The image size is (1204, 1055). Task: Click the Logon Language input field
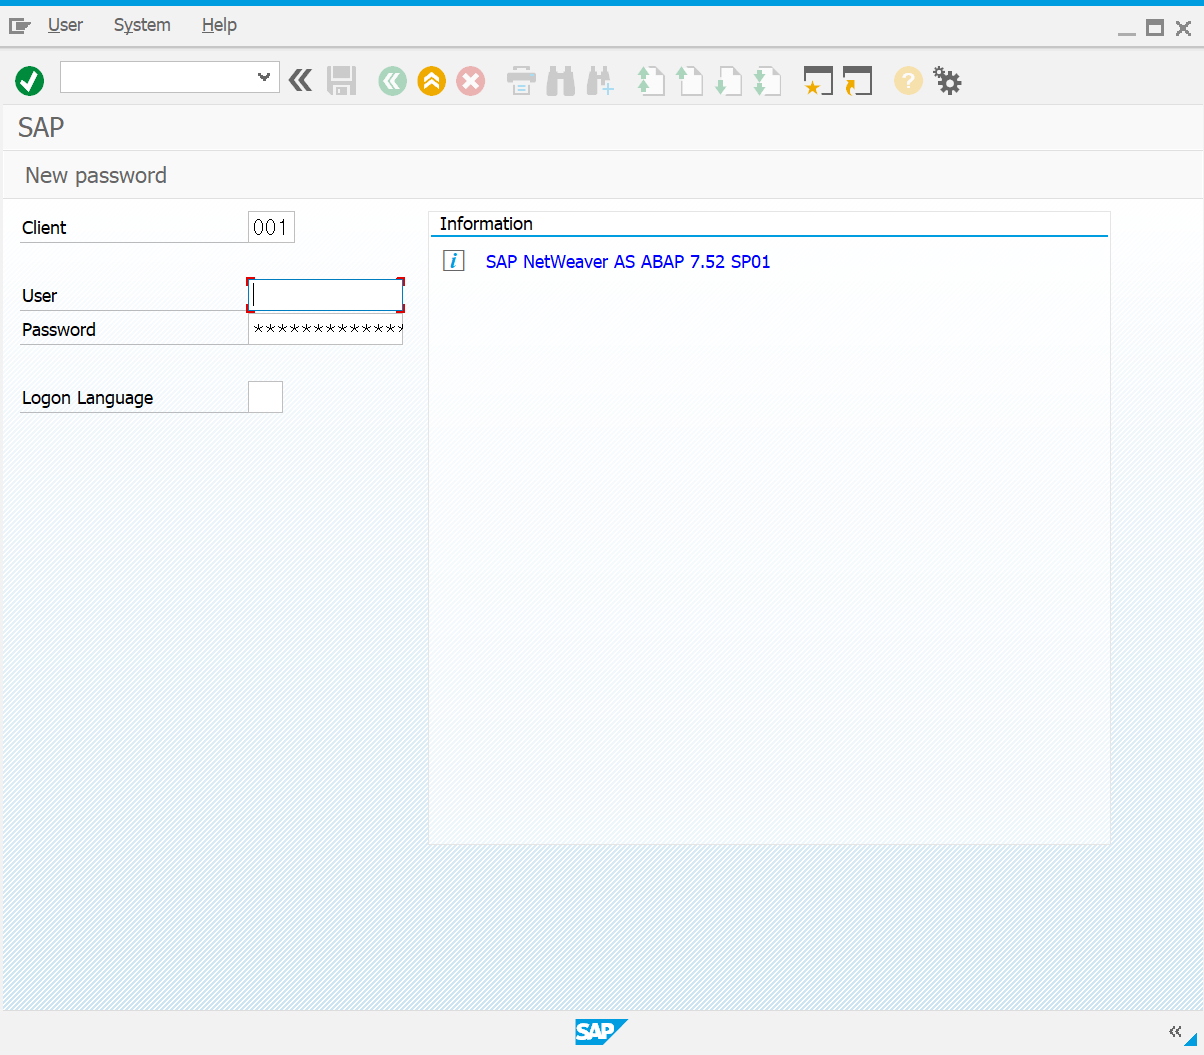(x=265, y=397)
